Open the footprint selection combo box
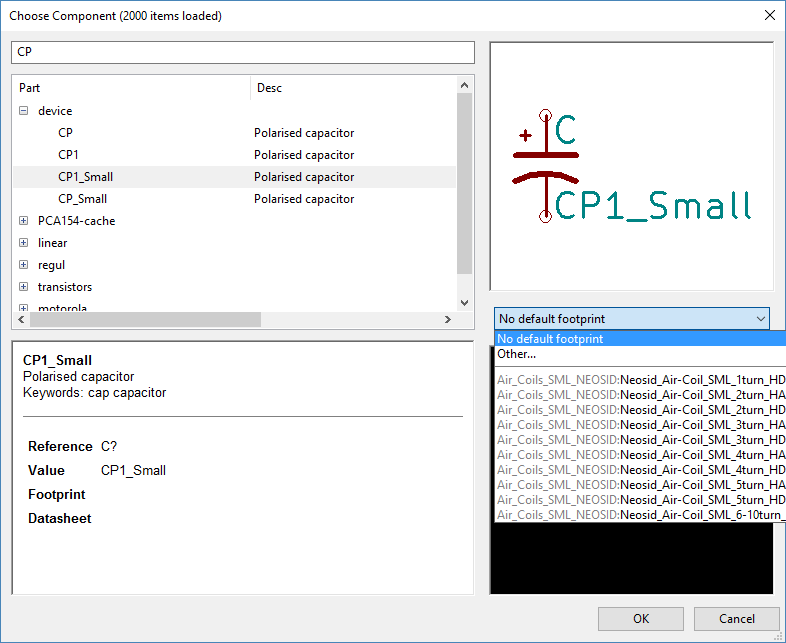Viewport: 786px width, 643px height. pos(632,319)
